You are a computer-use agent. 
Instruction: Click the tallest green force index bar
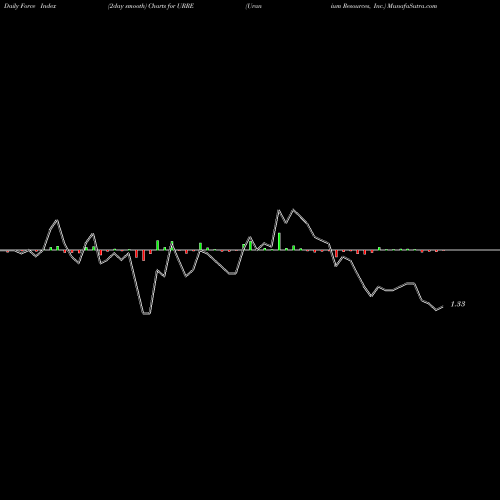tap(279, 241)
